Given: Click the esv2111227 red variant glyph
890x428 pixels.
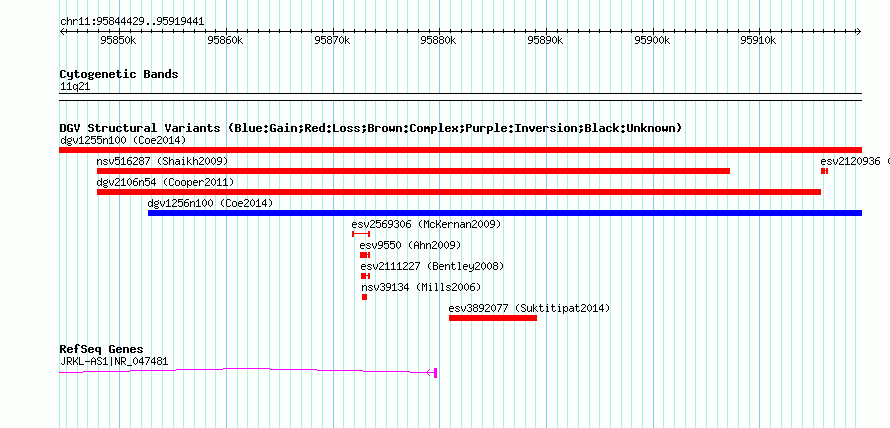Looking at the screenshot, I should pos(366,276).
